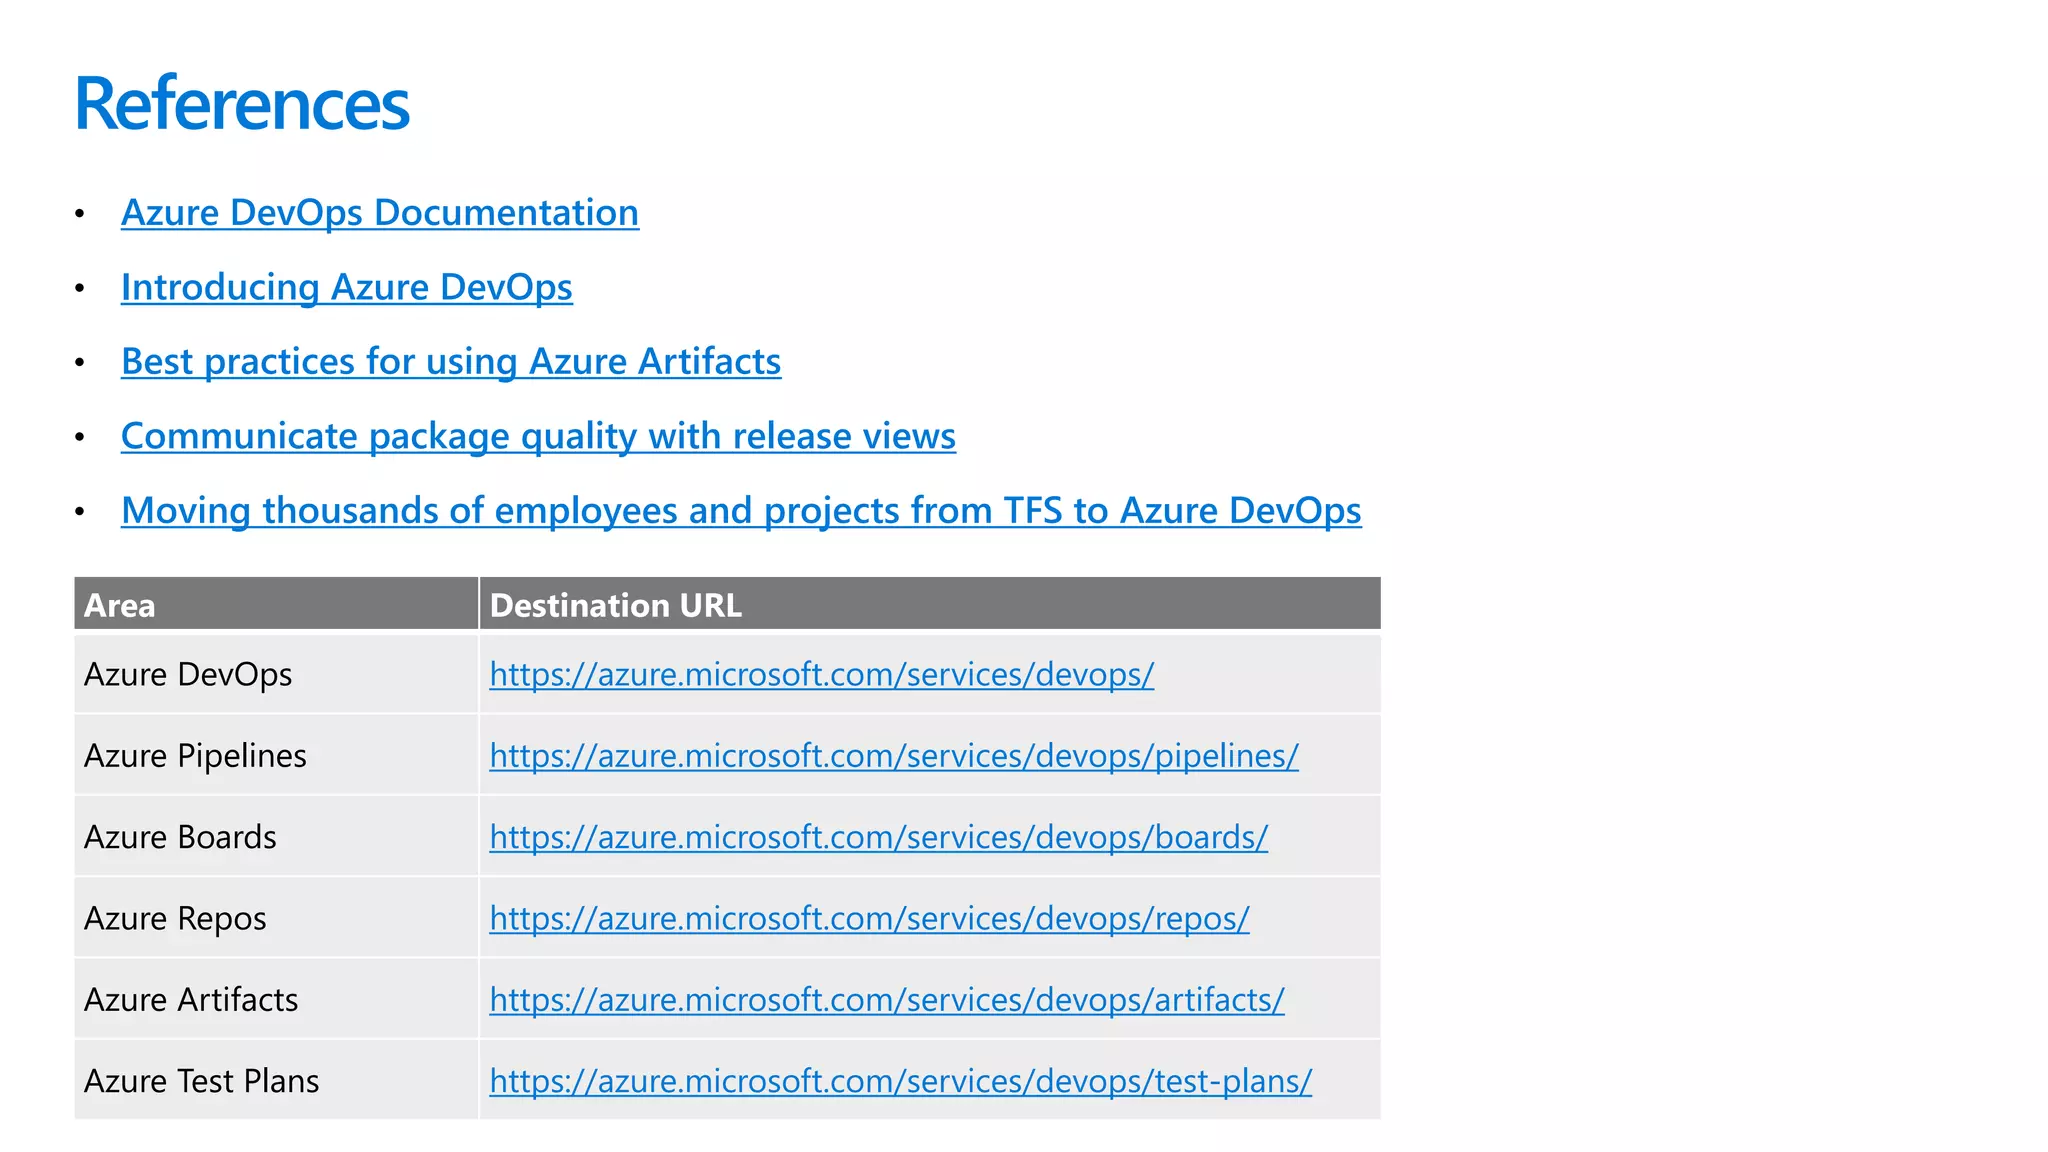Open the devops/pipelines/ URL
2048x1152 pixels.
[x=893, y=756]
